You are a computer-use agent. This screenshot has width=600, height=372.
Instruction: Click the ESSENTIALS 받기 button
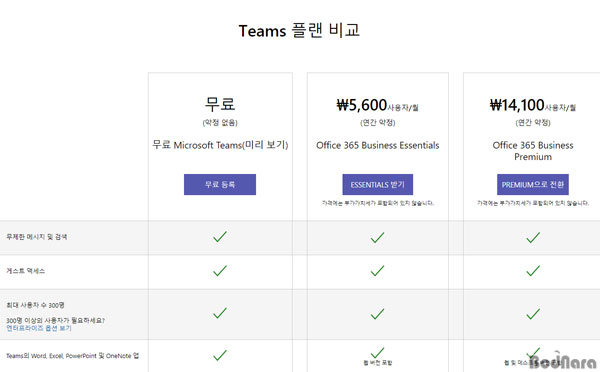[377, 184]
